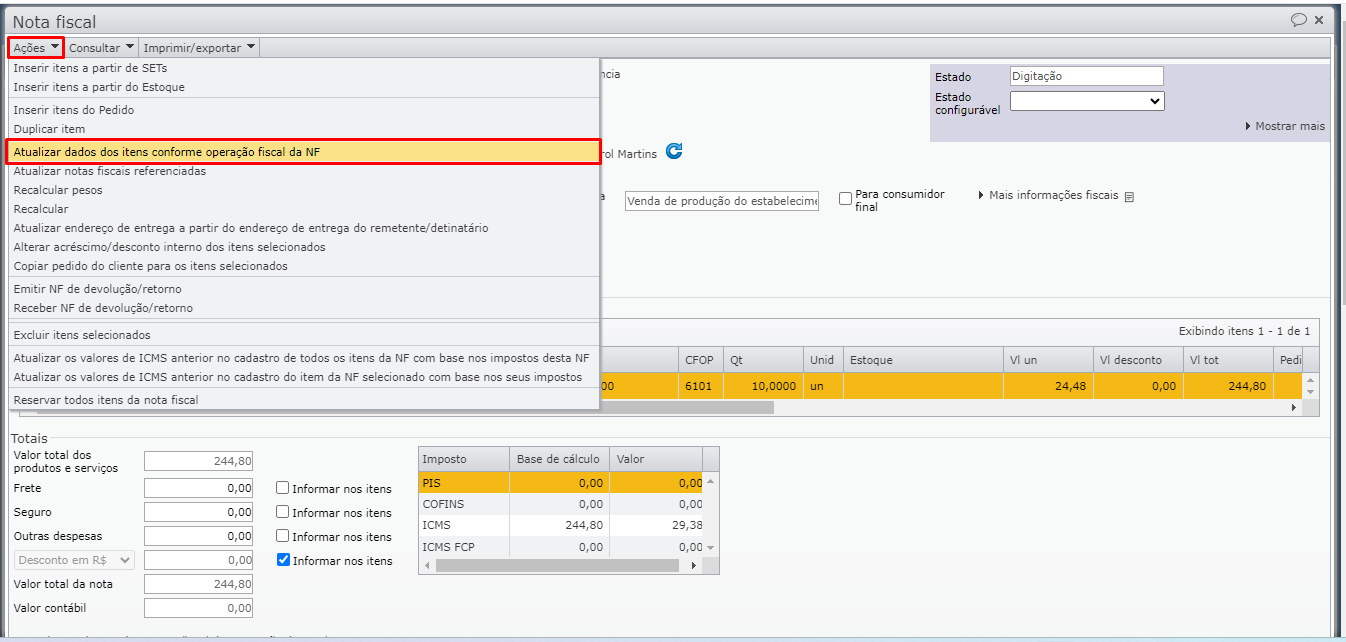
Task: Select the PIS tax row
Action: (560, 483)
